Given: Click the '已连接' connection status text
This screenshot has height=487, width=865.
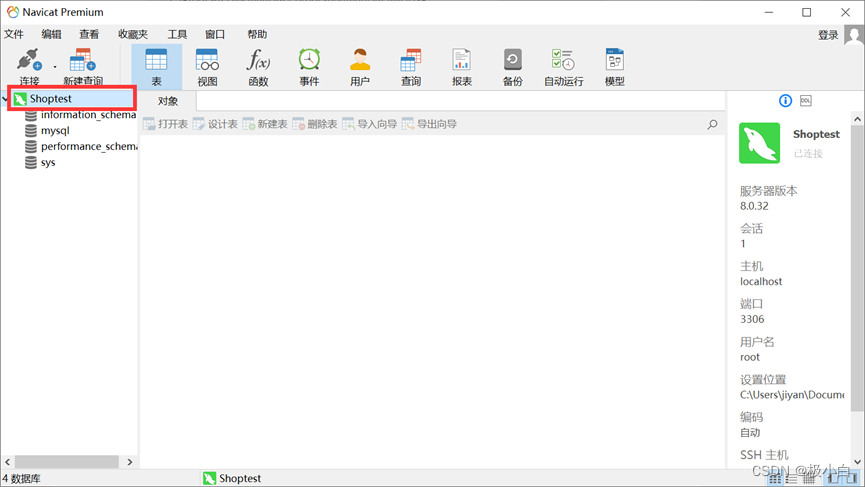Looking at the screenshot, I should (x=808, y=153).
